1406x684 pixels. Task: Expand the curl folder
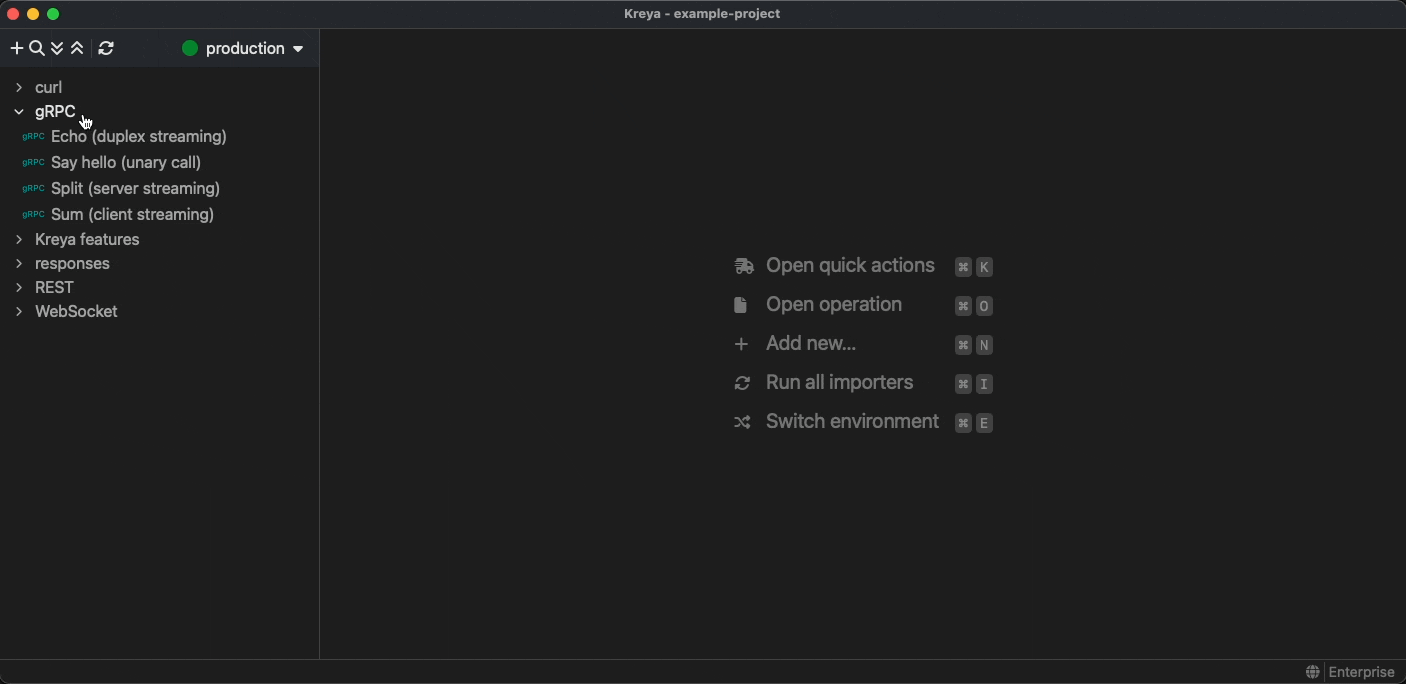(x=19, y=88)
